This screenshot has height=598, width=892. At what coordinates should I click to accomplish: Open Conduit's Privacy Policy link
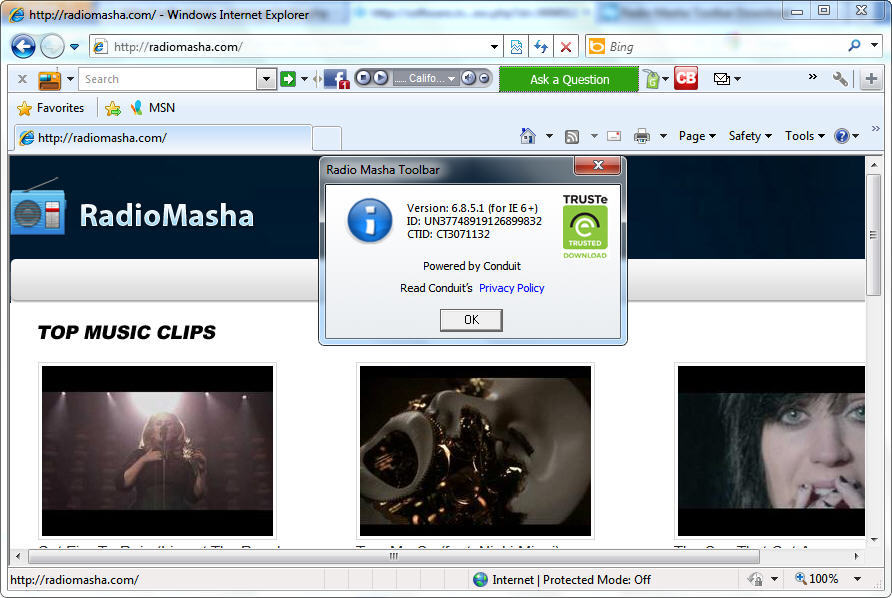click(x=511, y=288)
